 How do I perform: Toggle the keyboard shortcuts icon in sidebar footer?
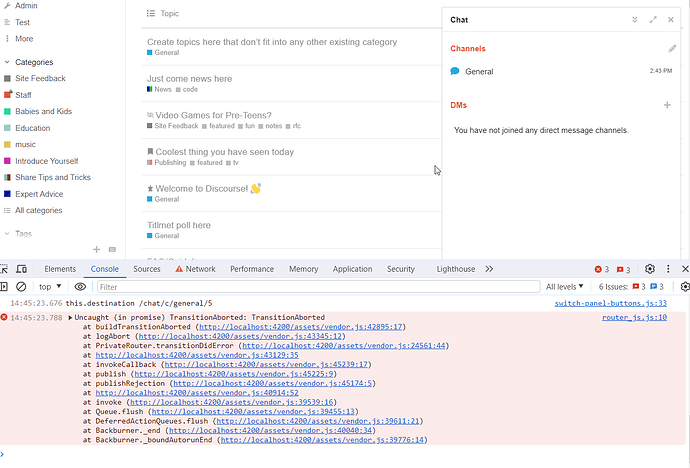(112, 249)
